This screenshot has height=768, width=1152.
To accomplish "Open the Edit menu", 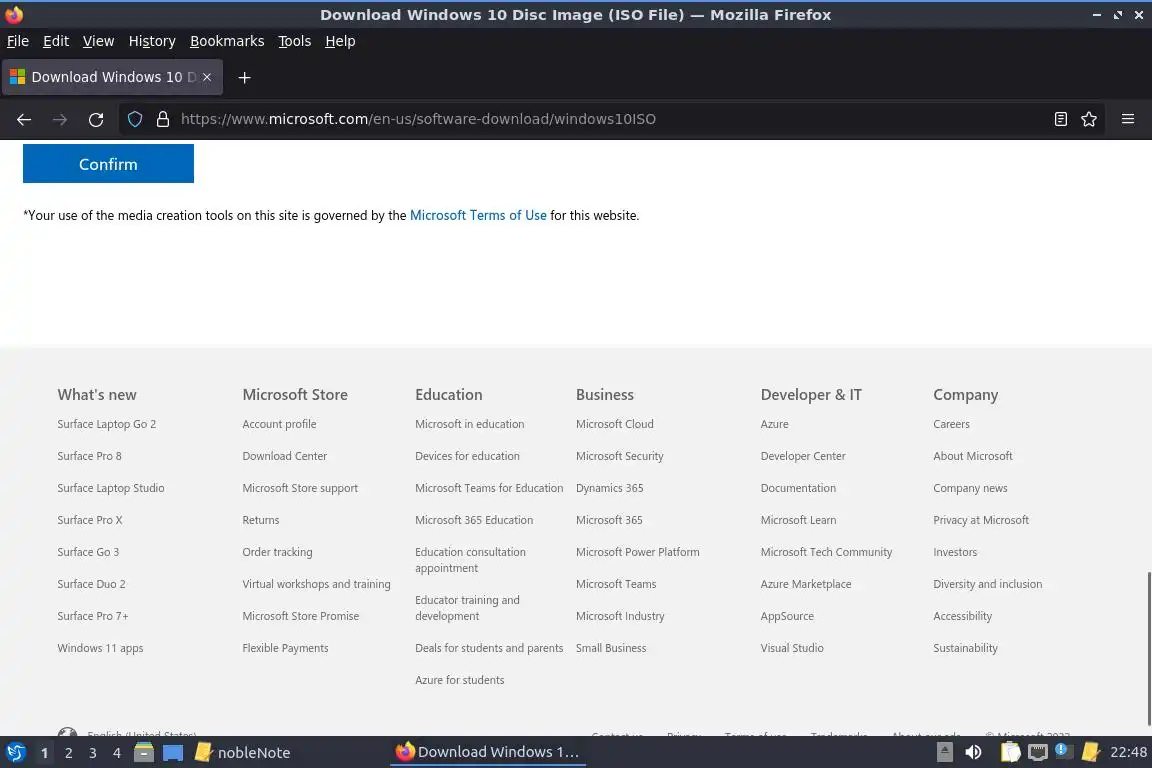I will (56, 41).
